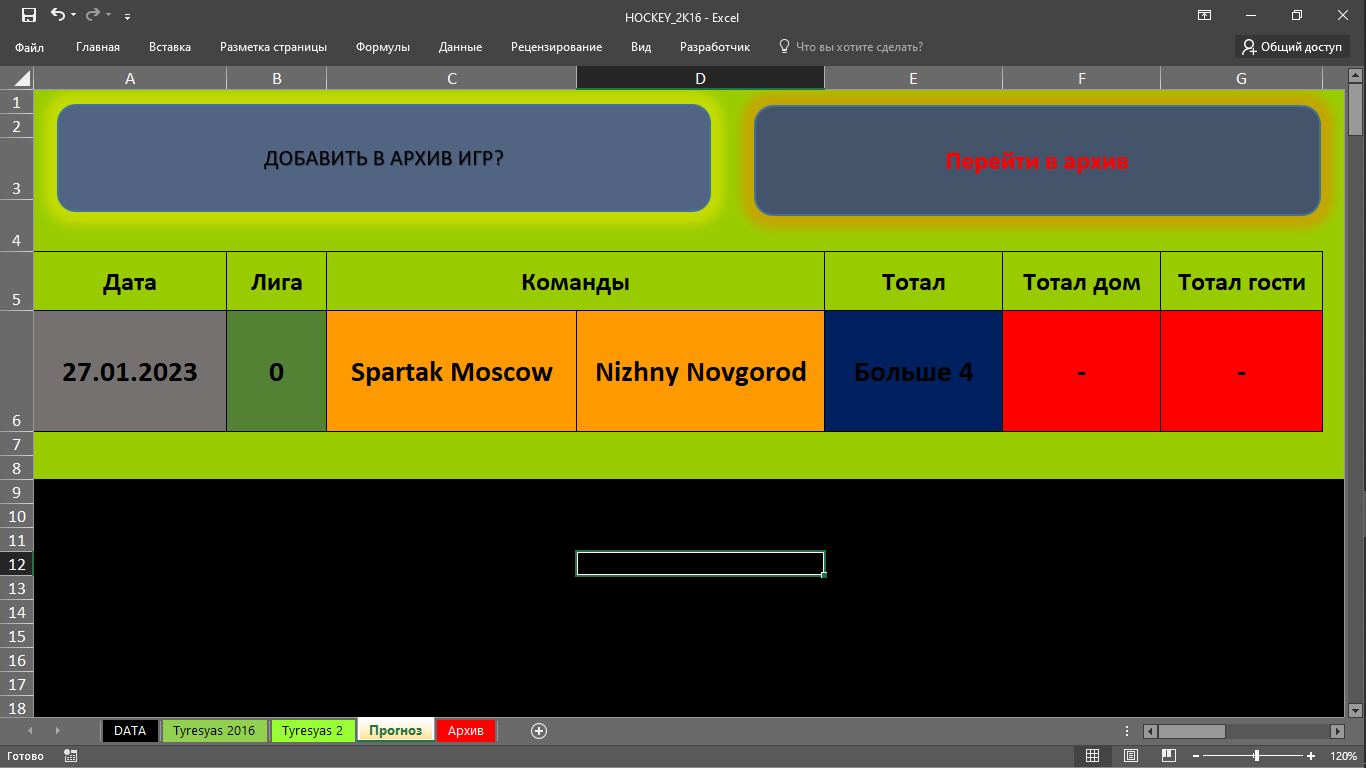Click the Общий доступ share button
This screenshot has height=768, width=1366.
click(1292, 47)
